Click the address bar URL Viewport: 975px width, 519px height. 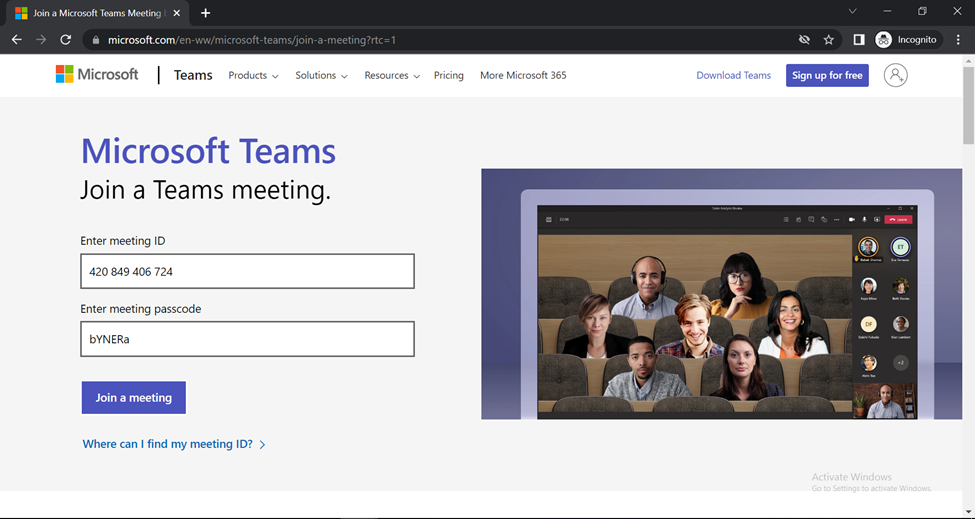tap(252, 40)
